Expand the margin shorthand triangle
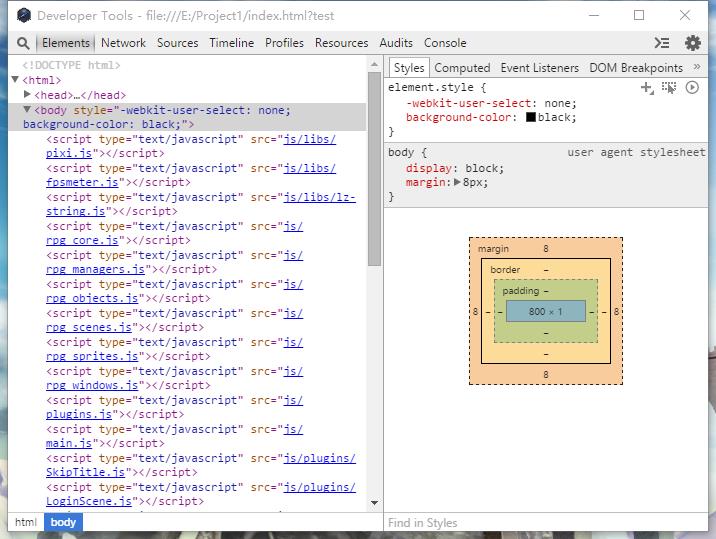This screenshot has height=539, width=716. (x=457, y=182)
